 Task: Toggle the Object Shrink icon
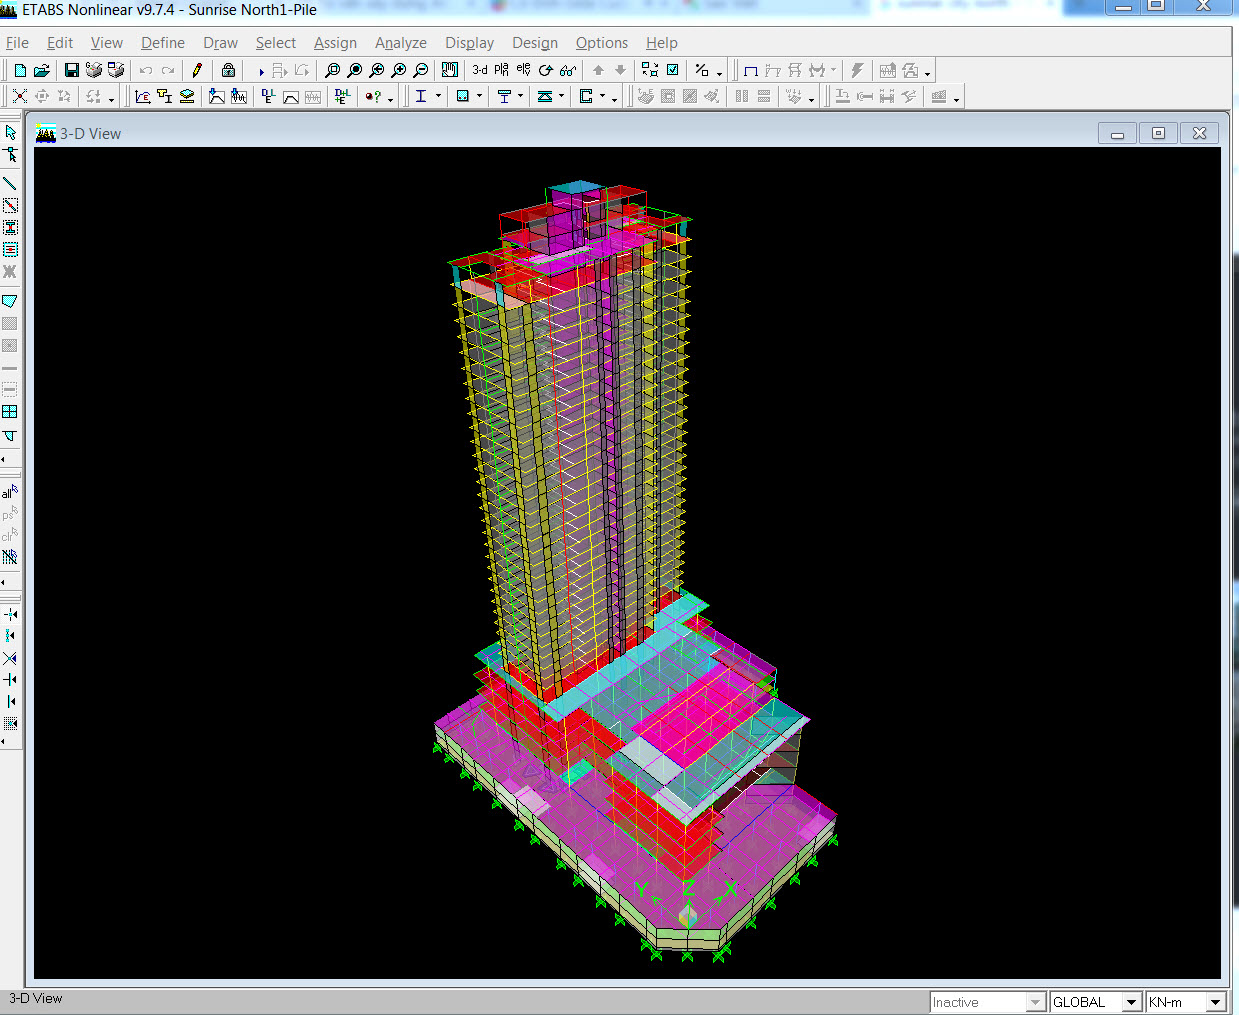coord(650,70)
